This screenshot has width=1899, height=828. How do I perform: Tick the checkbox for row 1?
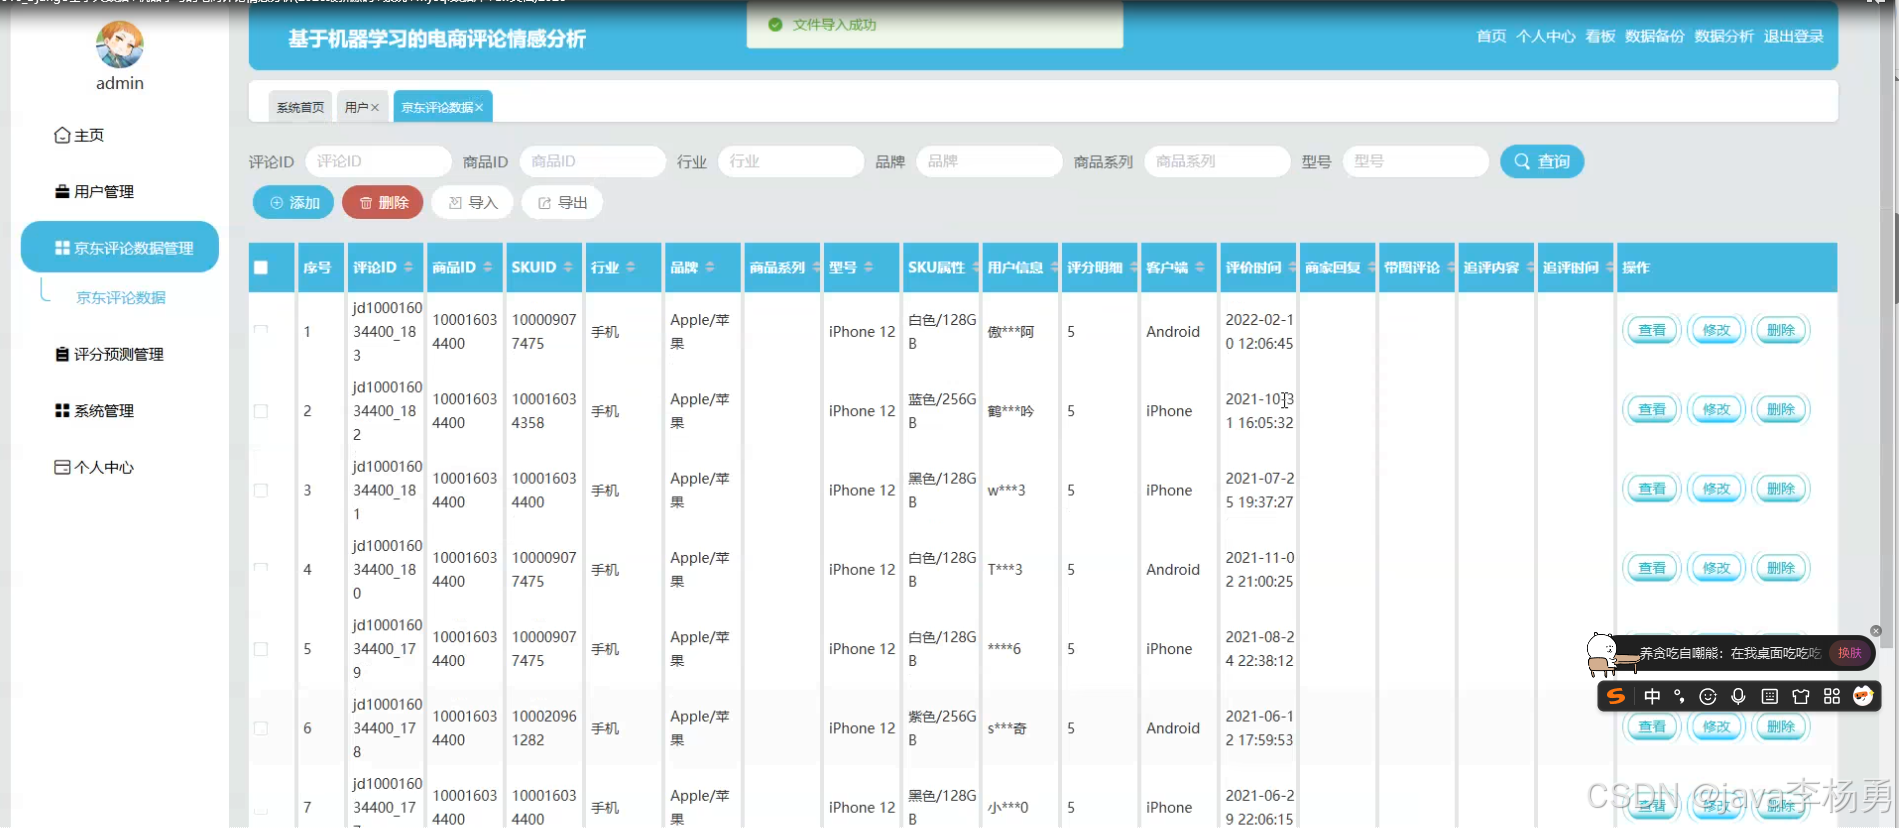[x=261, y=331]
